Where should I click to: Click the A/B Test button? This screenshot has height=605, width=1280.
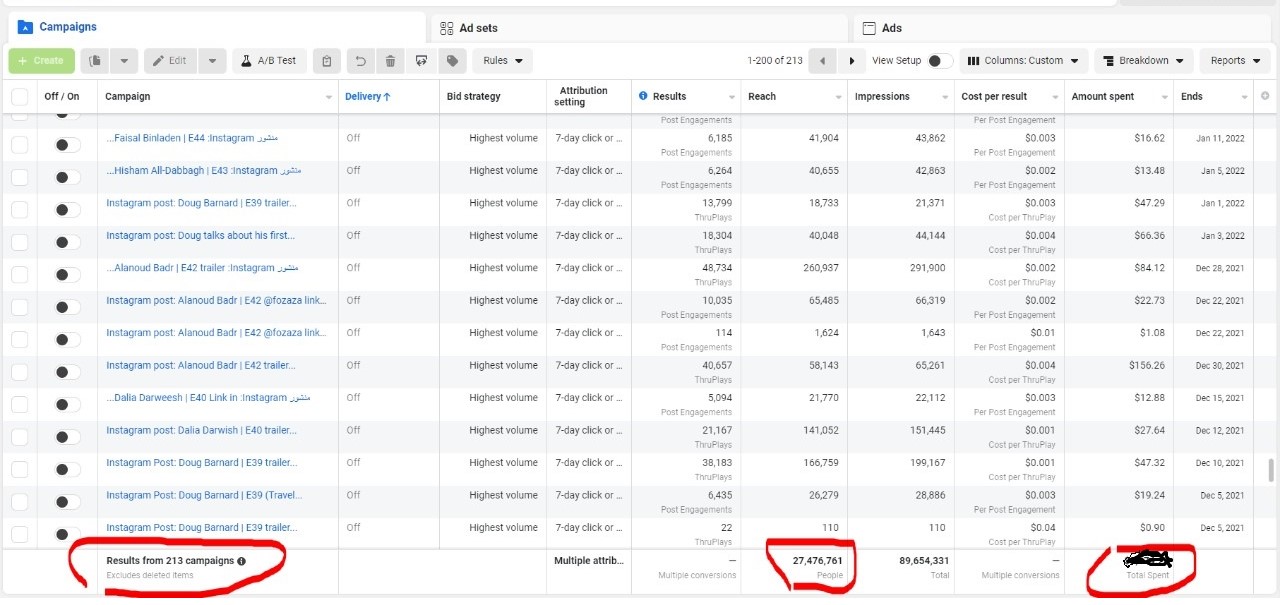click(x=270, y=61)
